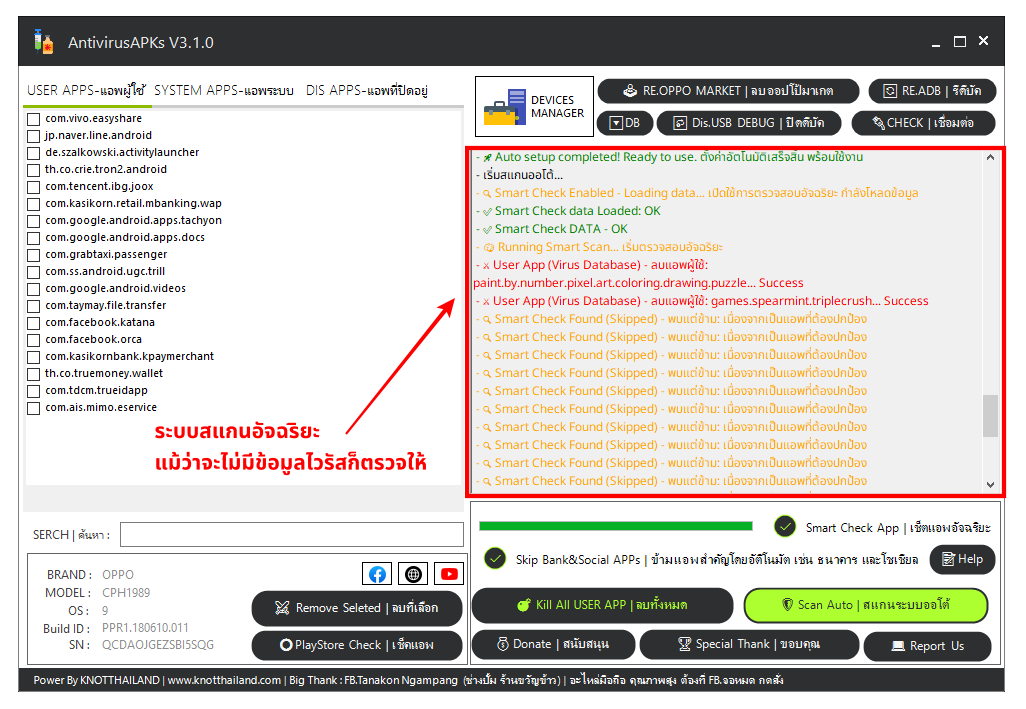Check com.facebook.orca checkbox
1026x709 pixels.
(x=33, y=340)
